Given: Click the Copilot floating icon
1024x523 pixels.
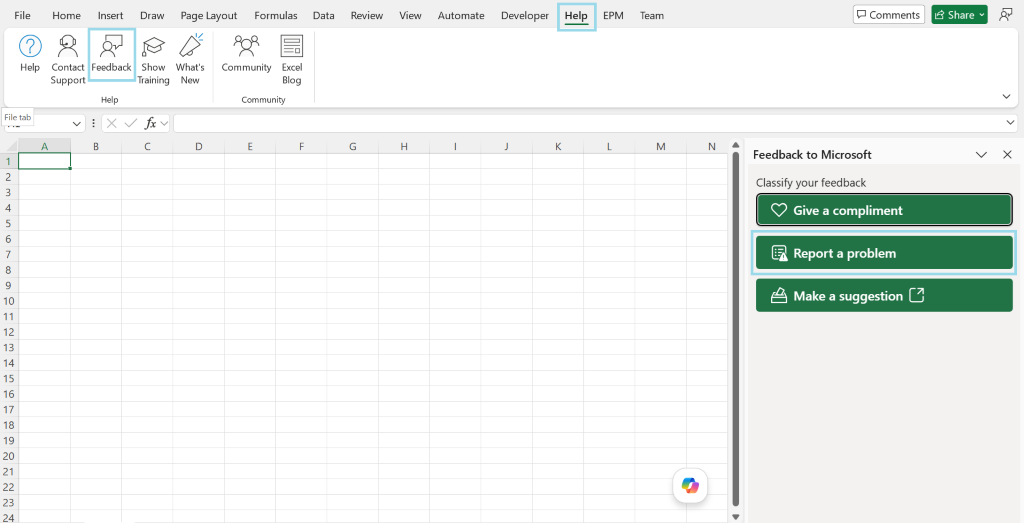Looking at the screenshot, I should coord(690,486).
